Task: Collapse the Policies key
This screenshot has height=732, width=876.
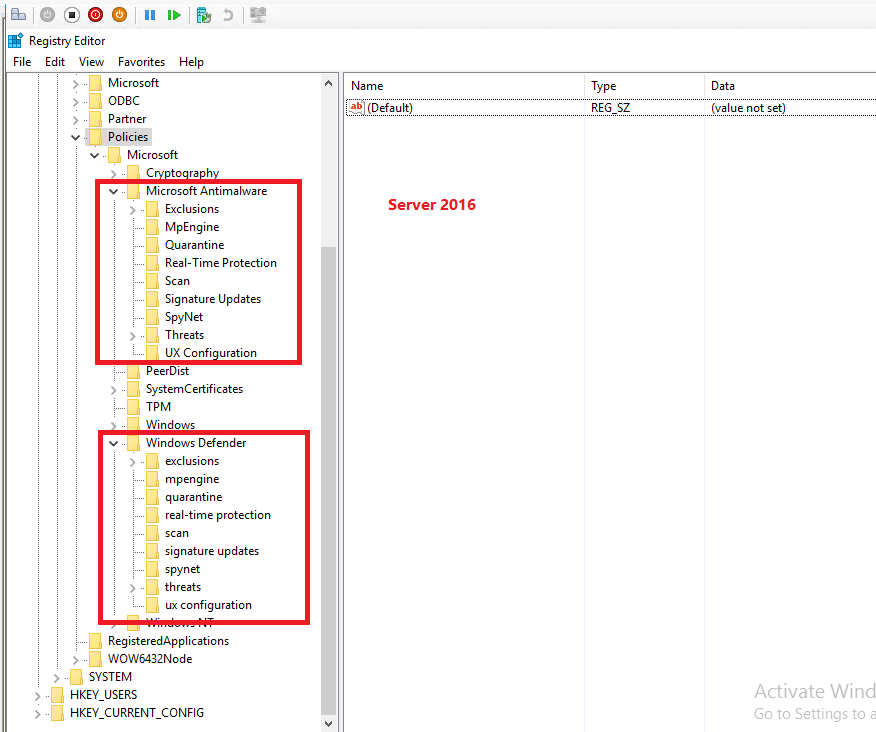Action: 75,137
